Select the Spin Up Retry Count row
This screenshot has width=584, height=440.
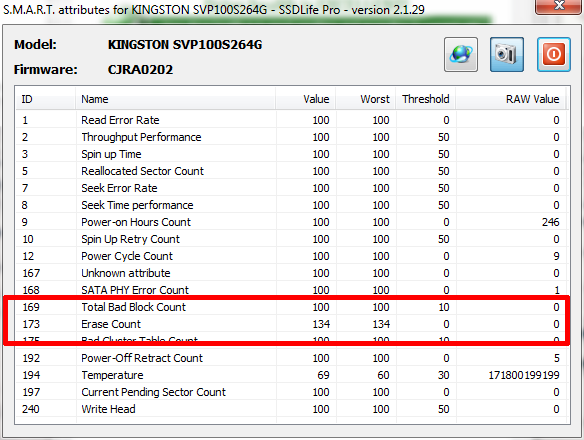[291, 239]
